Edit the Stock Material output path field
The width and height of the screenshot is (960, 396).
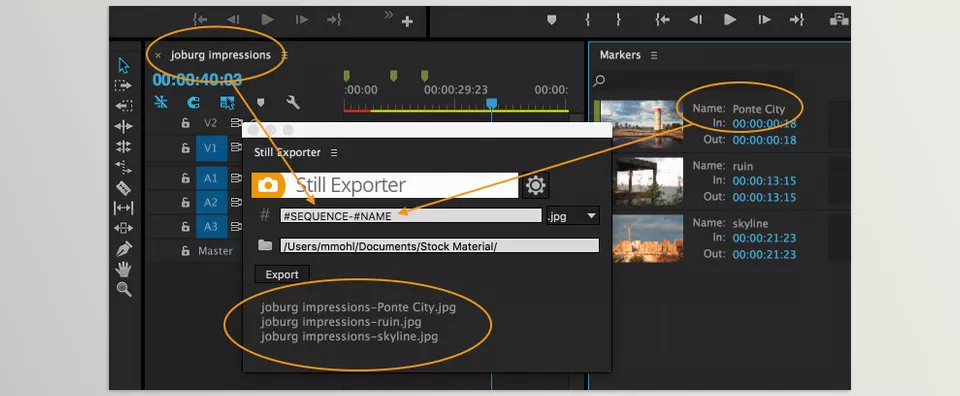click(x=440, y=245)
